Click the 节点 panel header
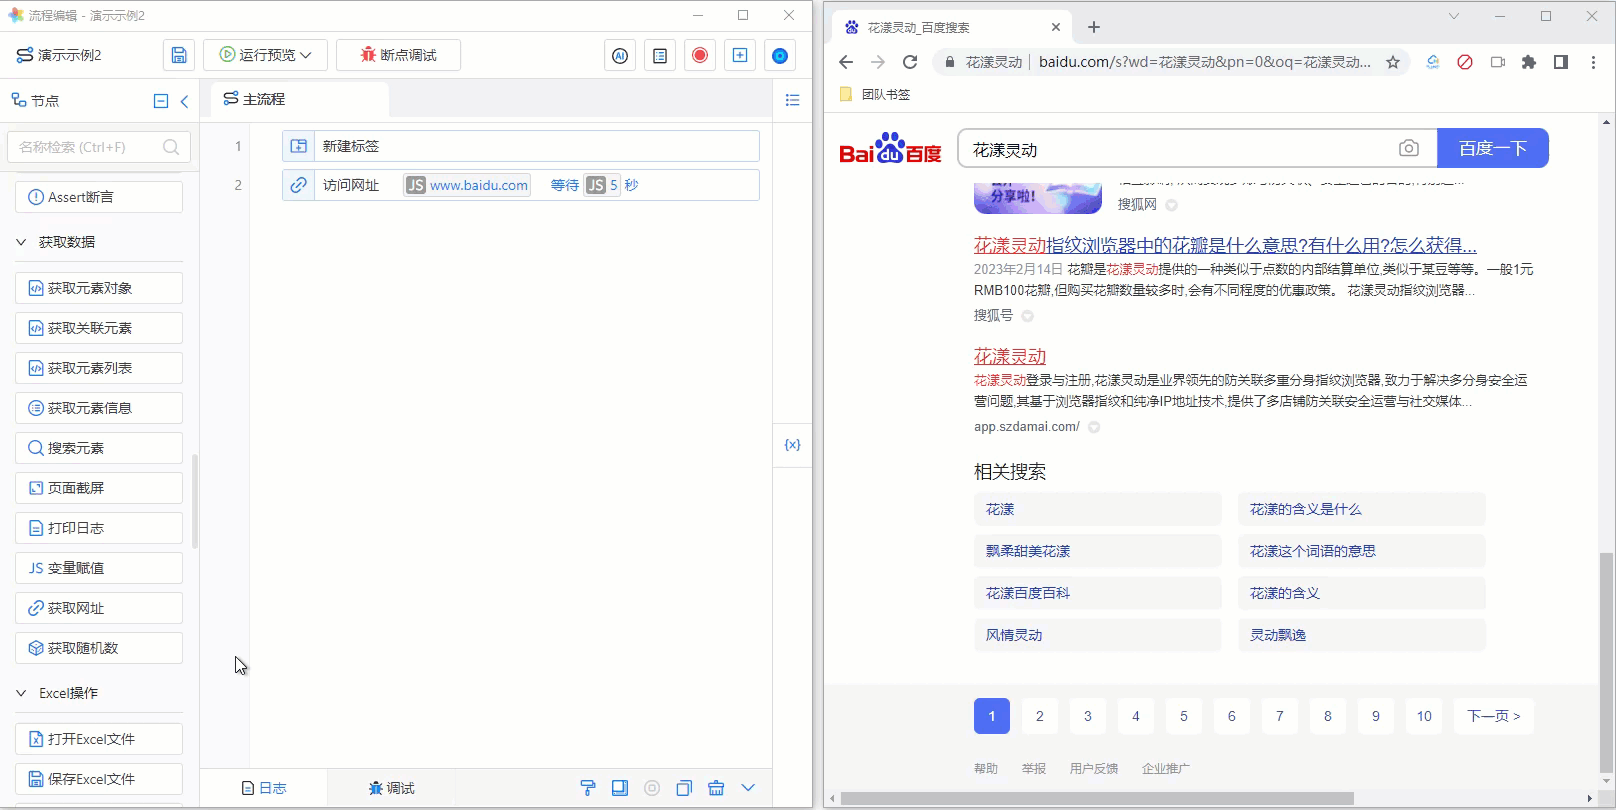Screen dimensions: 1616x810 tap(36, 101)
